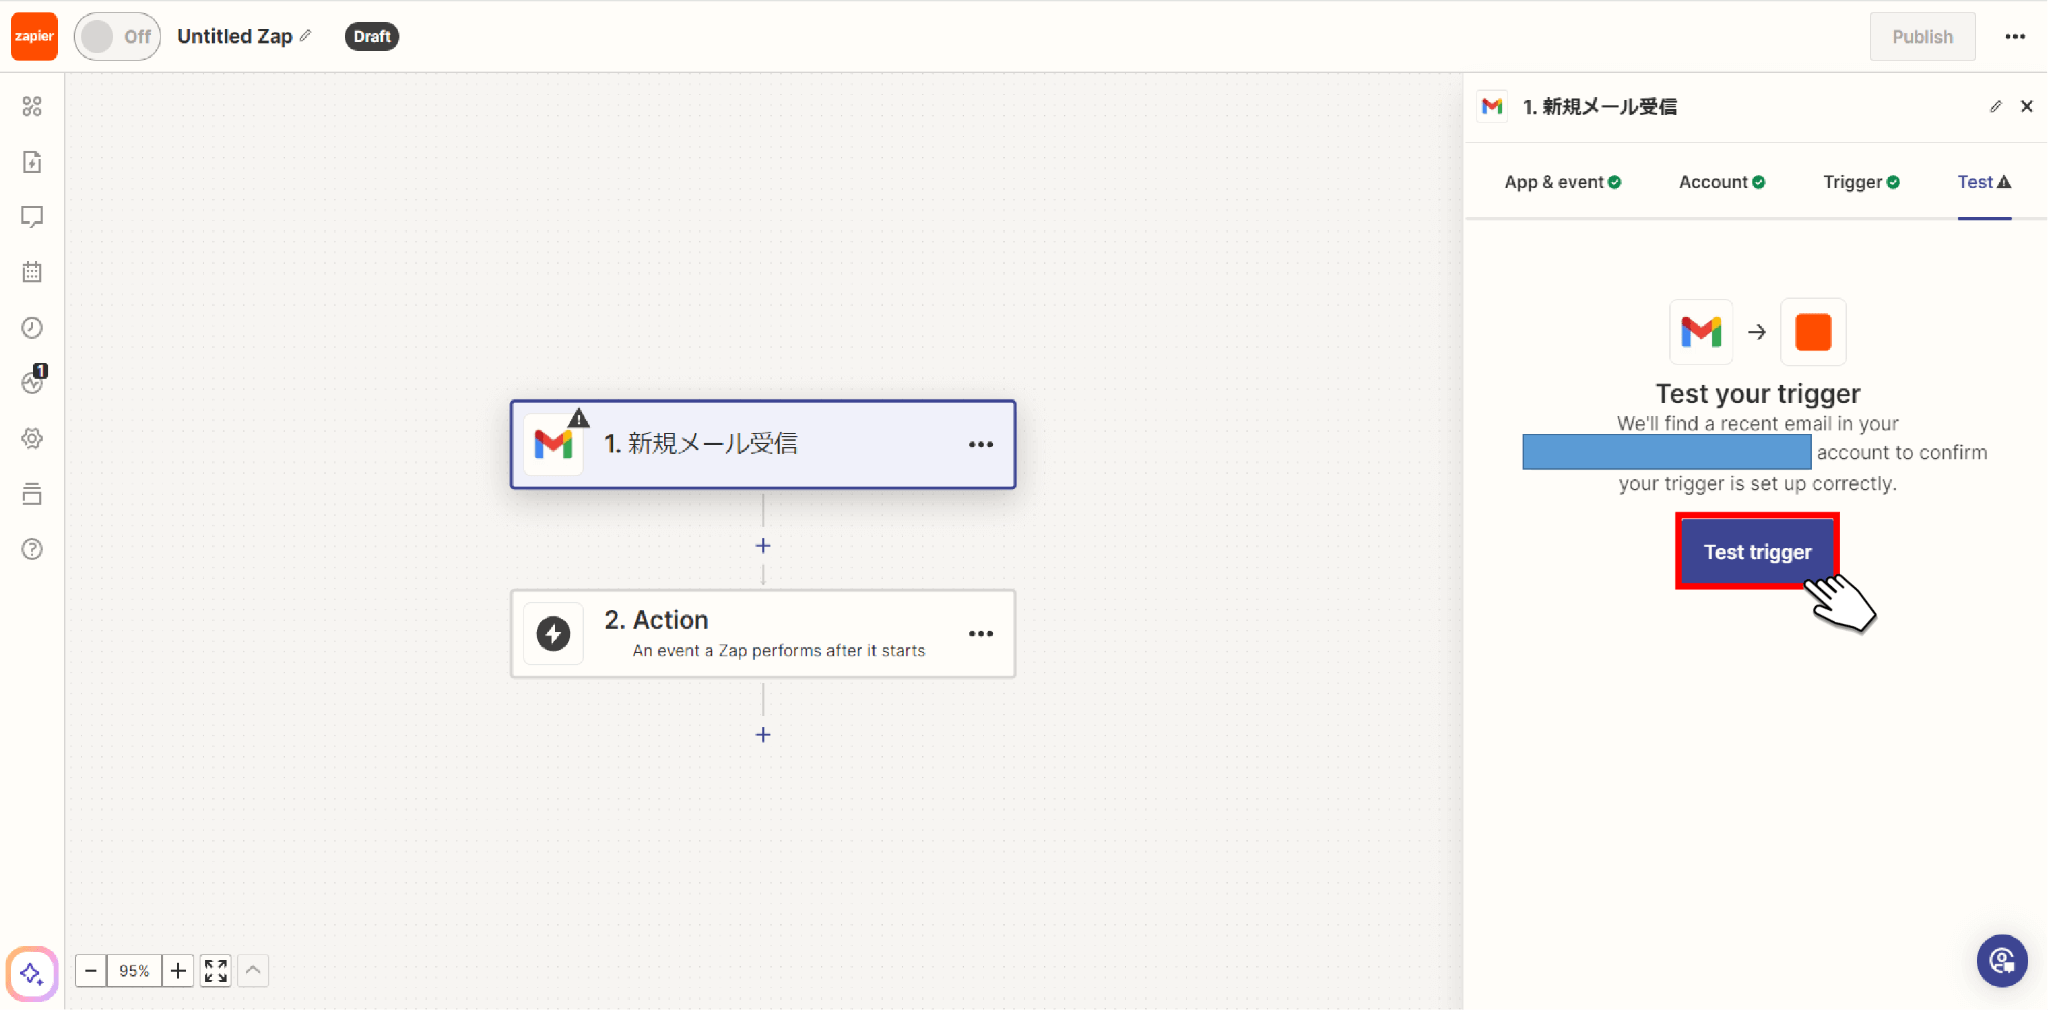
Task: Click the Untitled Zap title text
Action: [235, 36]
